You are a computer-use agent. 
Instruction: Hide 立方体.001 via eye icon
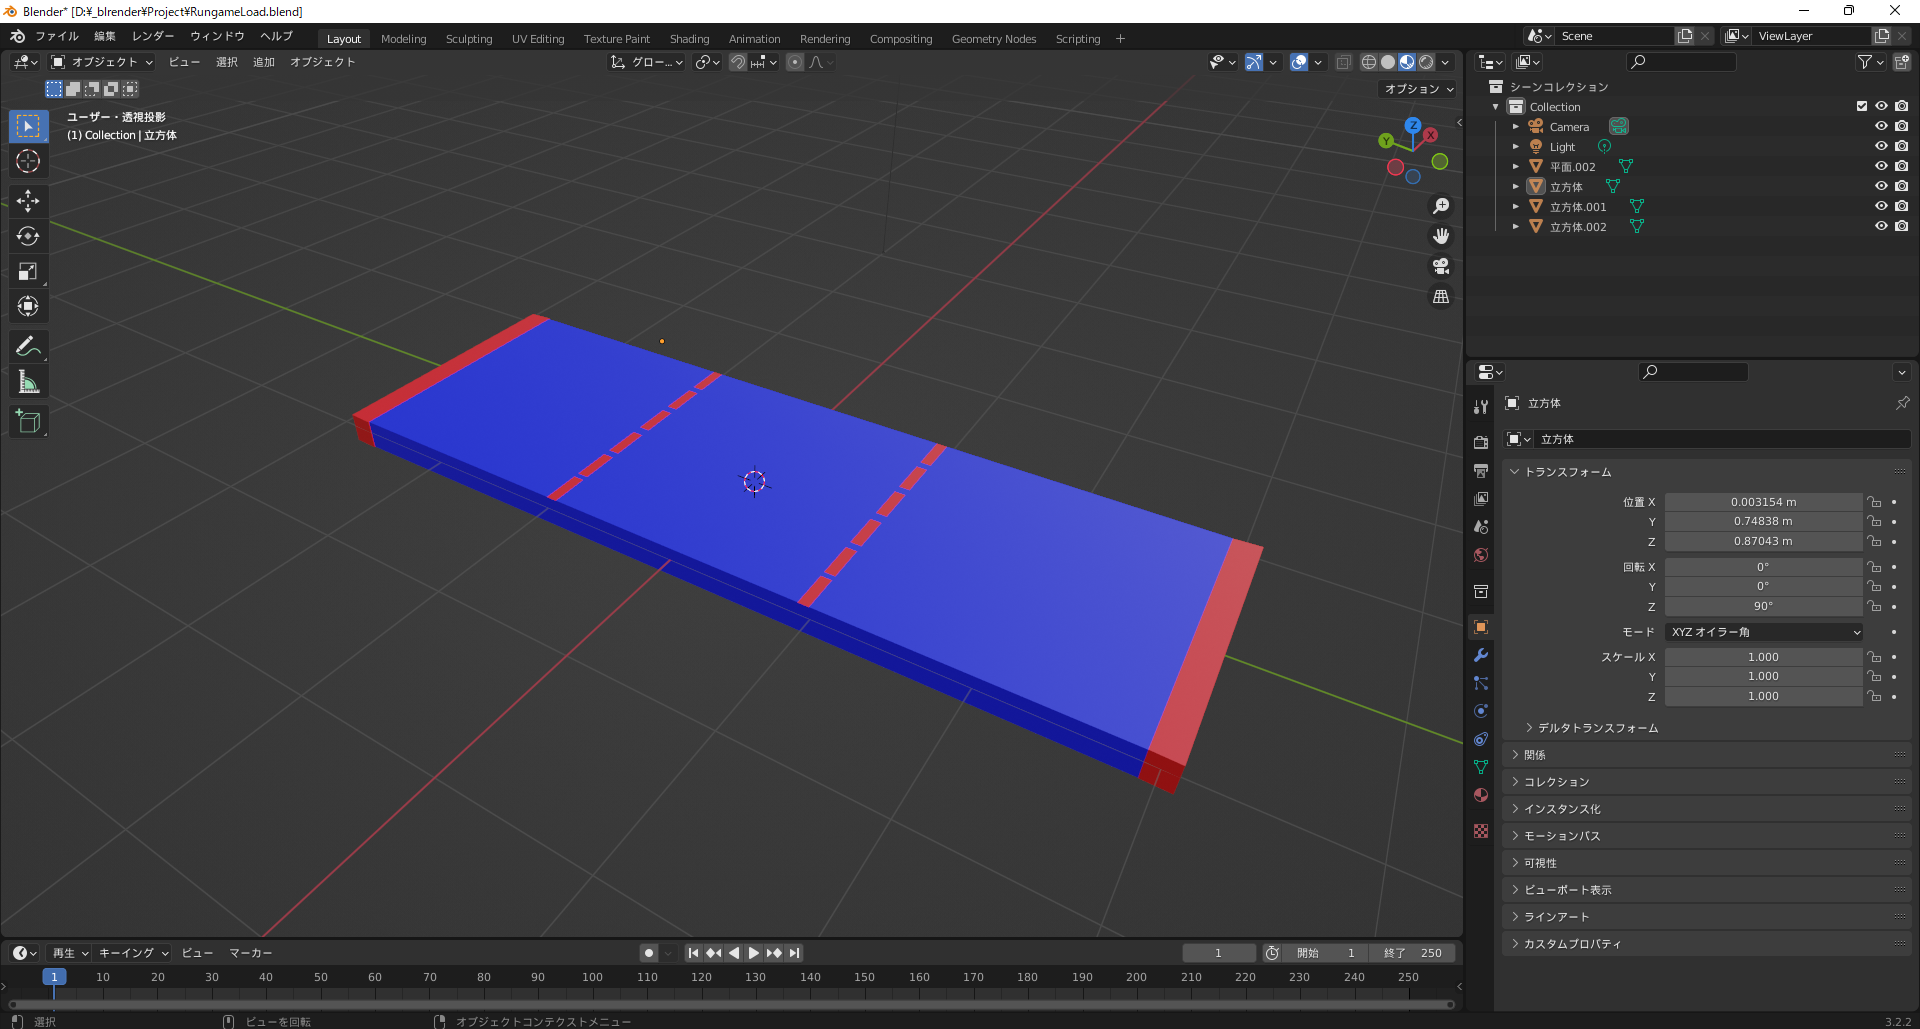(x=1881, y=206)
